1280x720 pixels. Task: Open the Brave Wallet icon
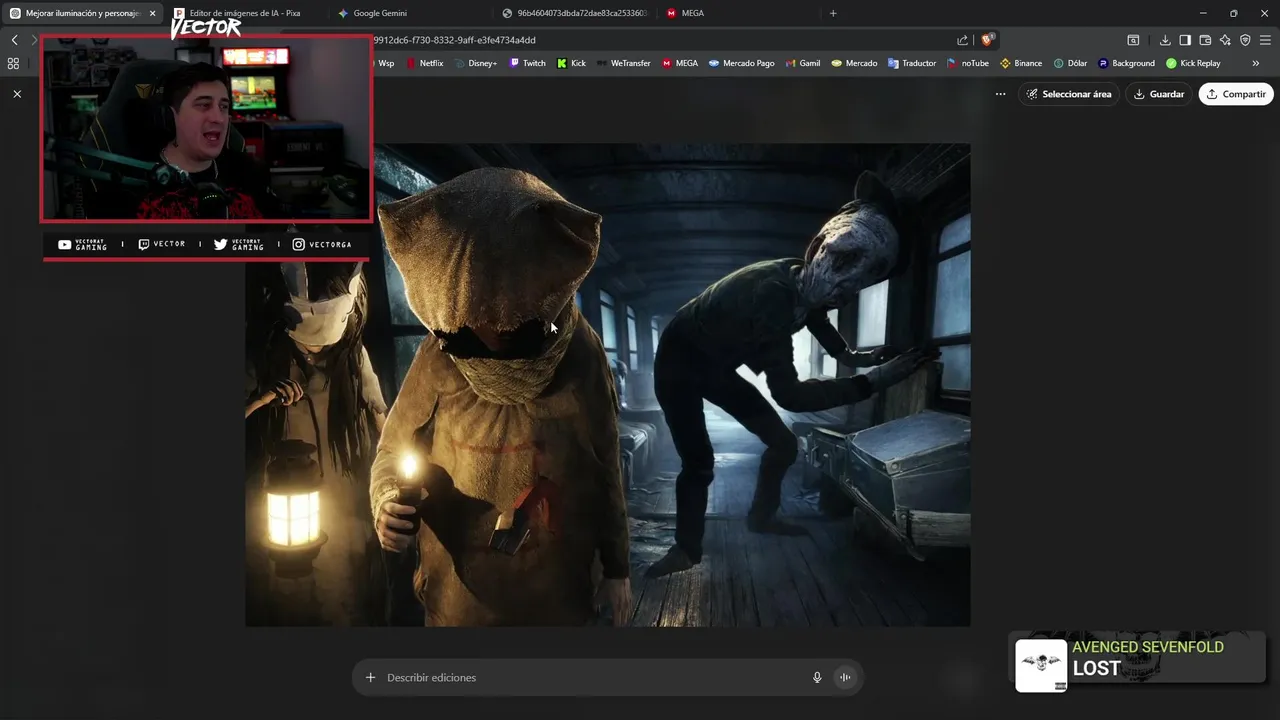pyautogui.click(x=1205, y=40)
